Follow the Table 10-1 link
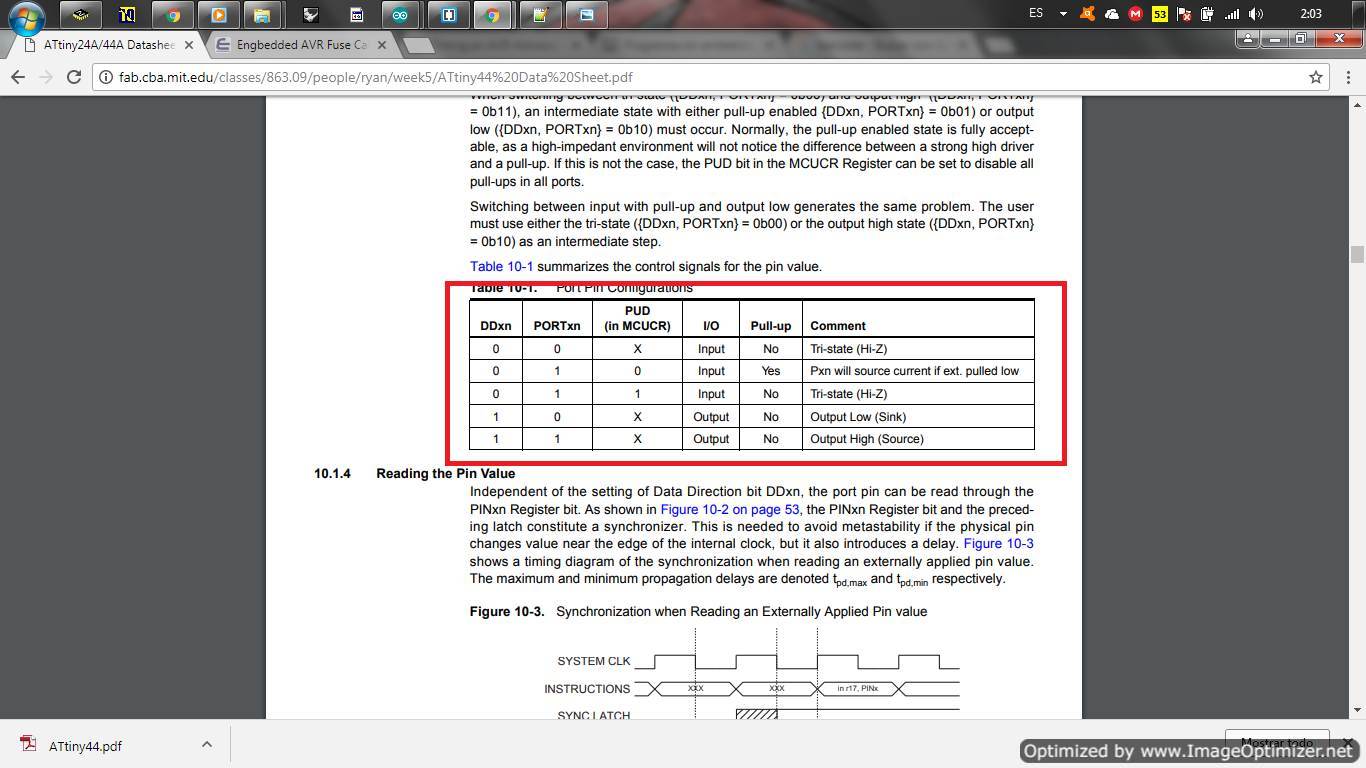 click(x=501, y=266)
